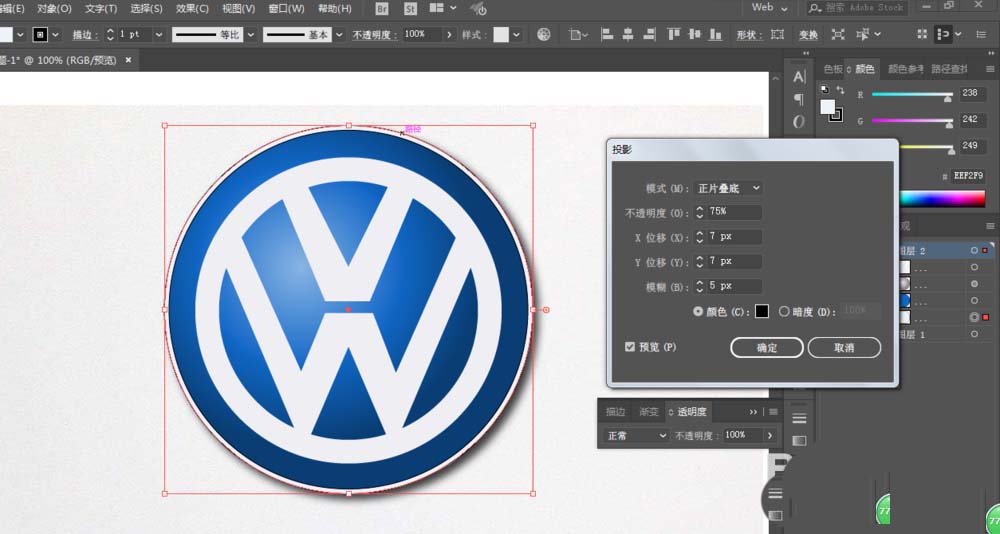Open Transparency panel options menu icon
The image size is (1000, 534).
pyautogui.click(x=774, y=412)
